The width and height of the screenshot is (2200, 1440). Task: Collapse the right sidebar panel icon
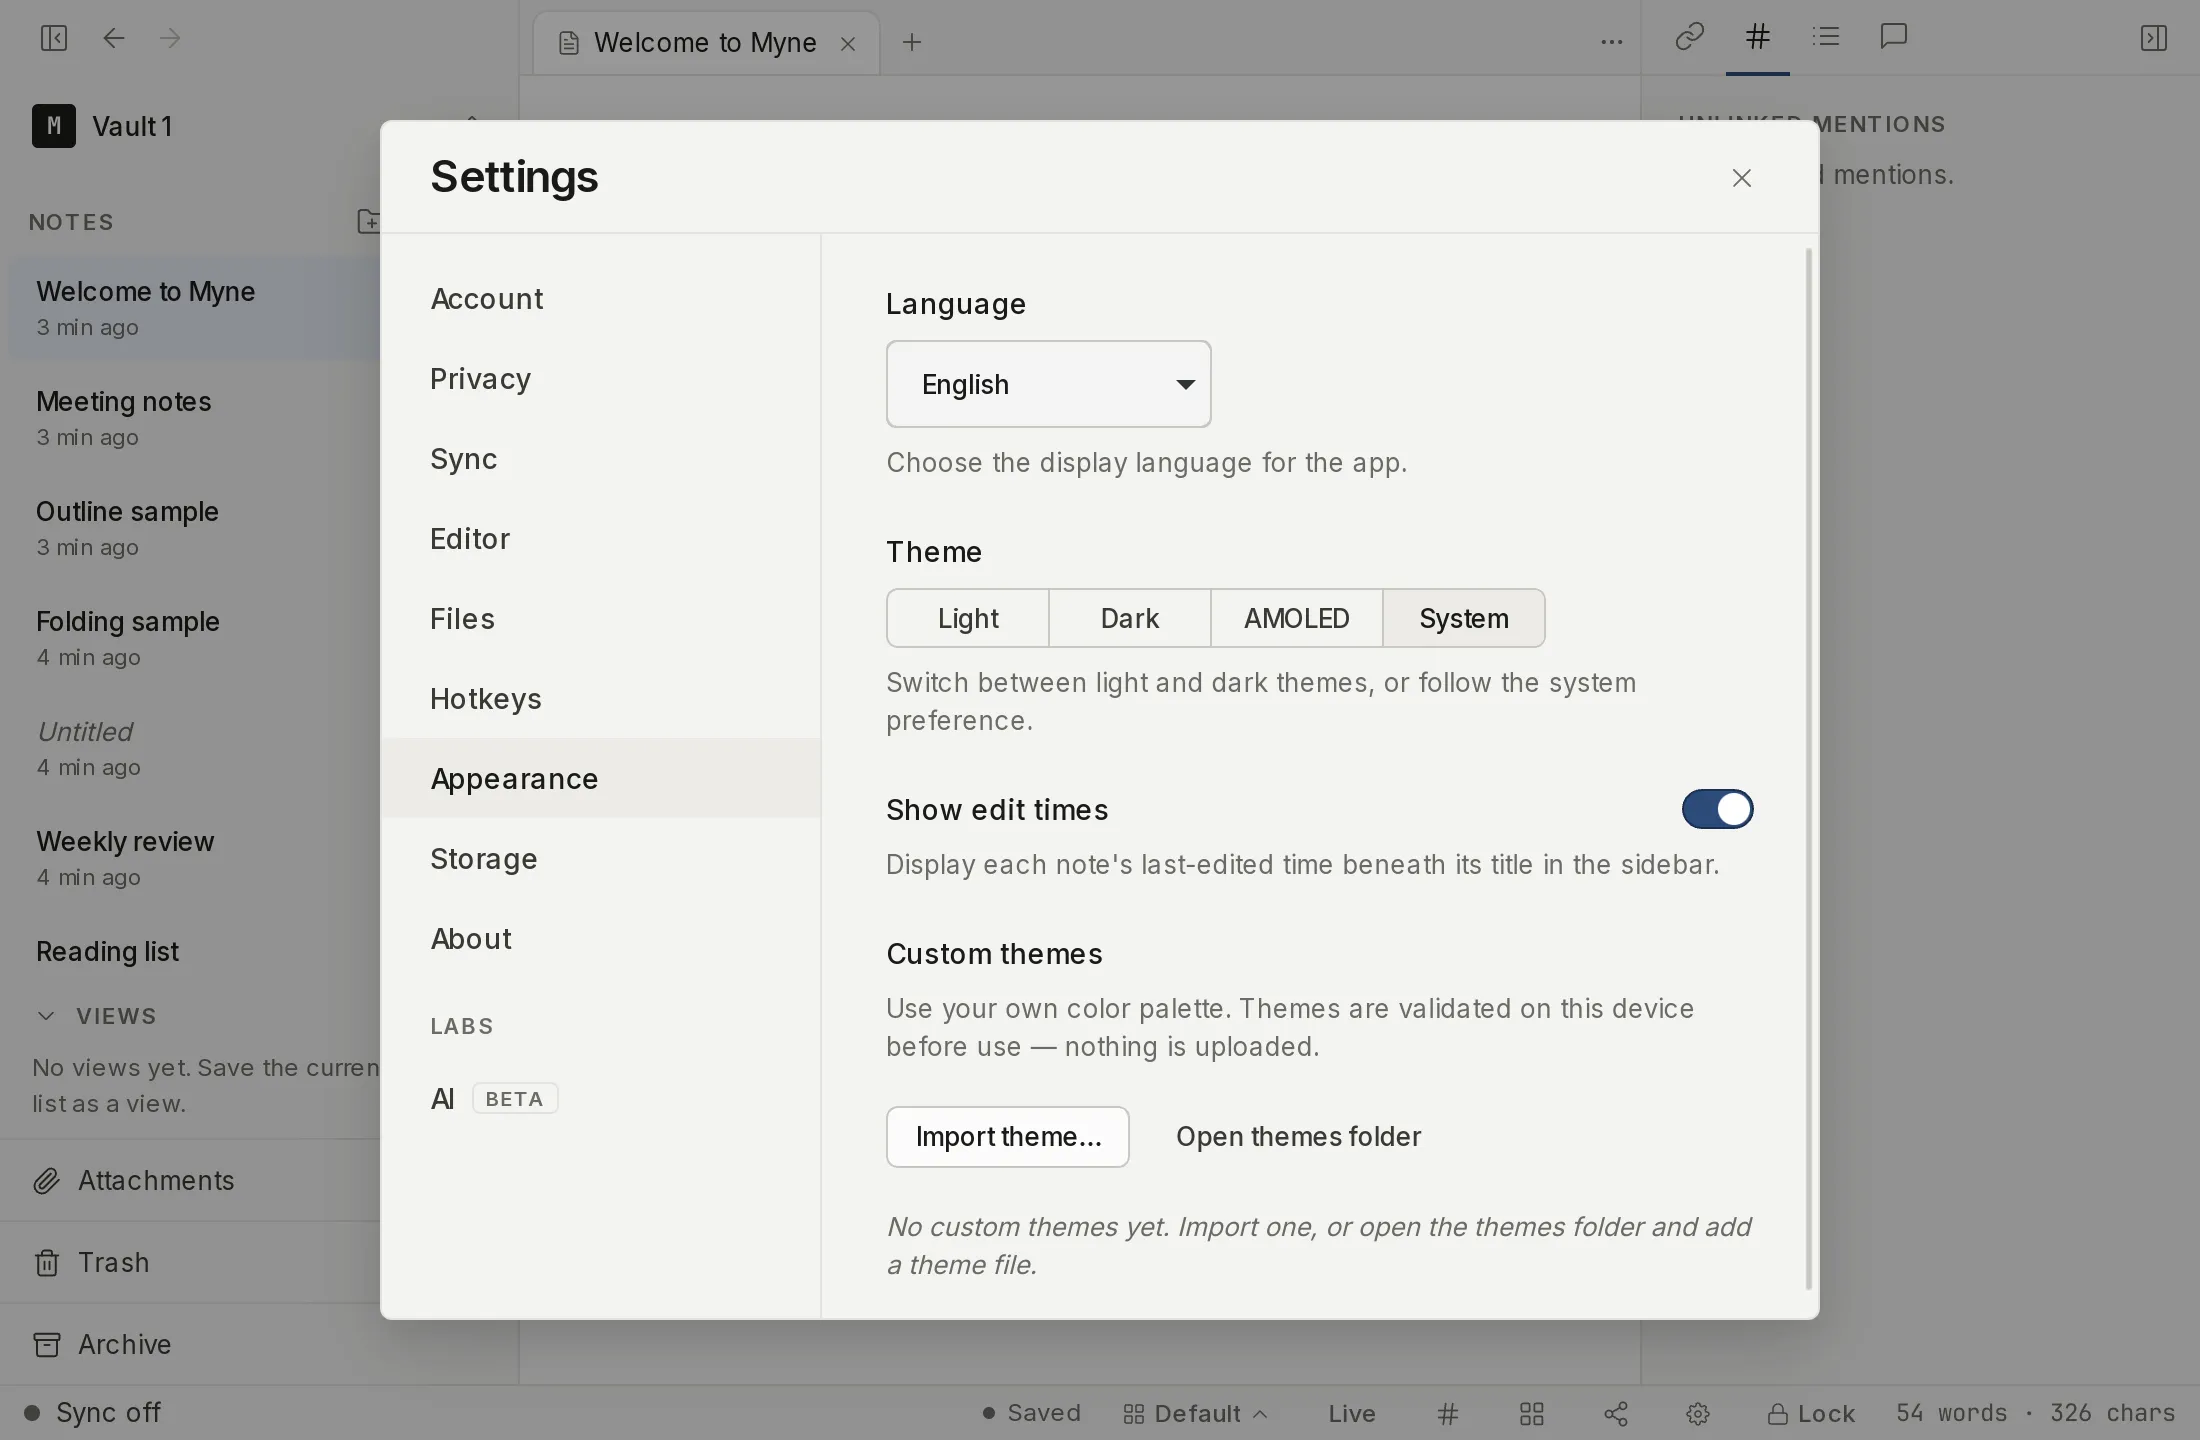pos(2153,38)
